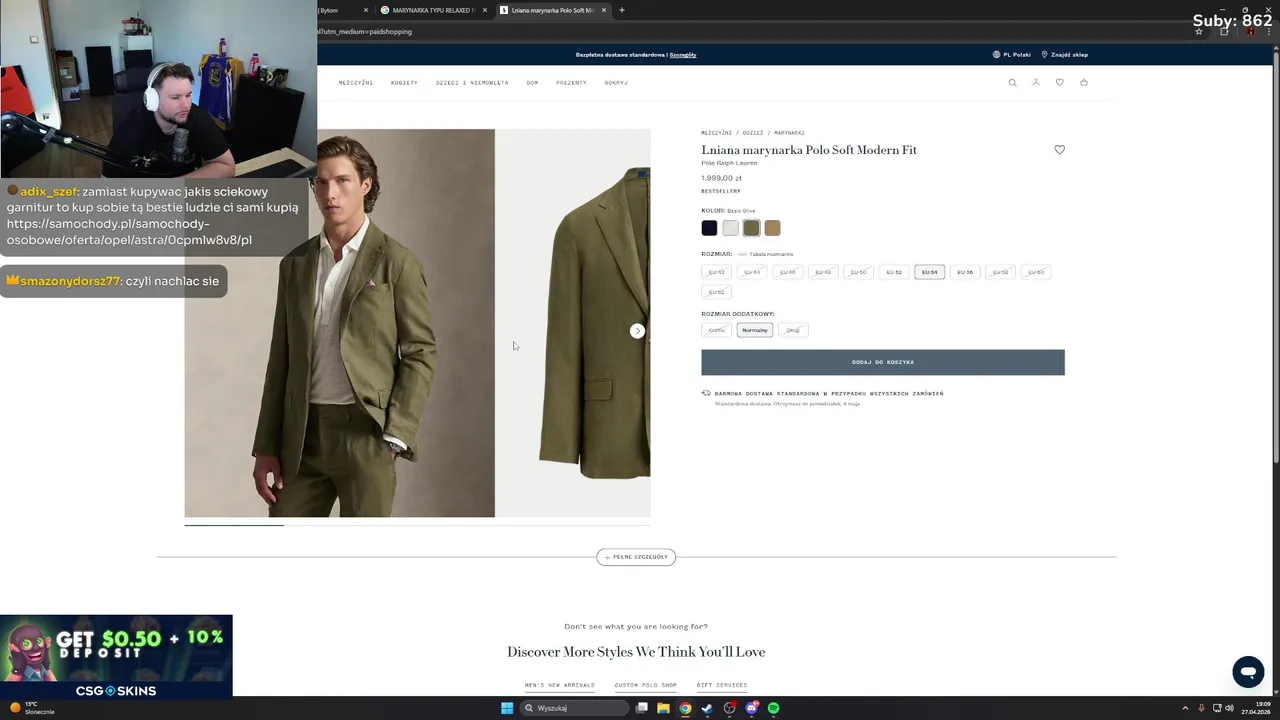Open the shopping bag icon
Screen dimensions: 1280x720
coord(1084,82)
